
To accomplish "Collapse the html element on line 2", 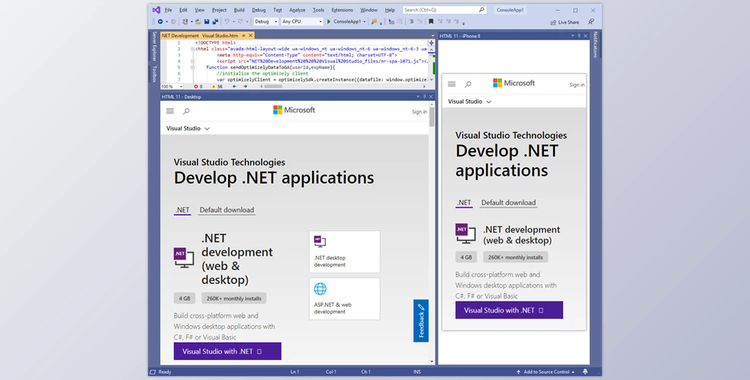I will [x=192, y=49].
